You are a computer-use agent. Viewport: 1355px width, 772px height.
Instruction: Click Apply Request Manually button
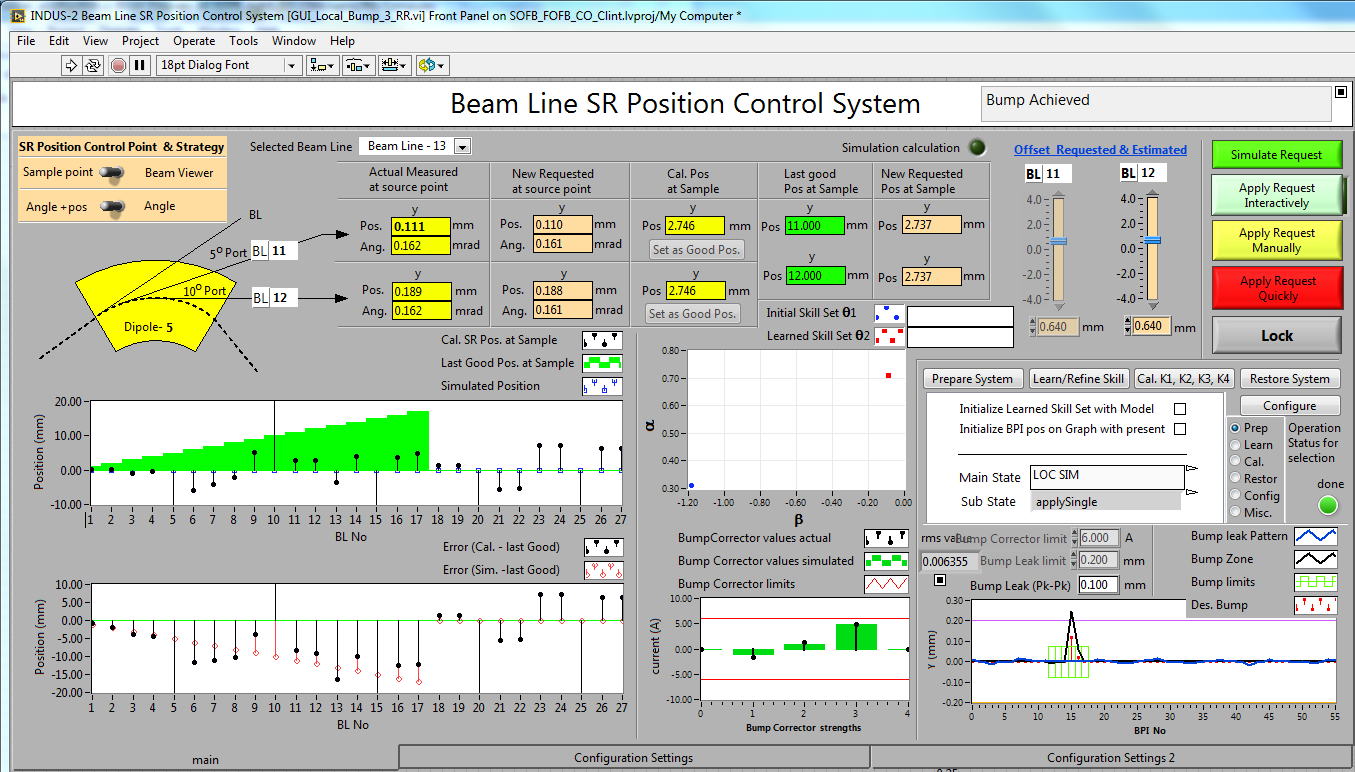(1276, 240)
